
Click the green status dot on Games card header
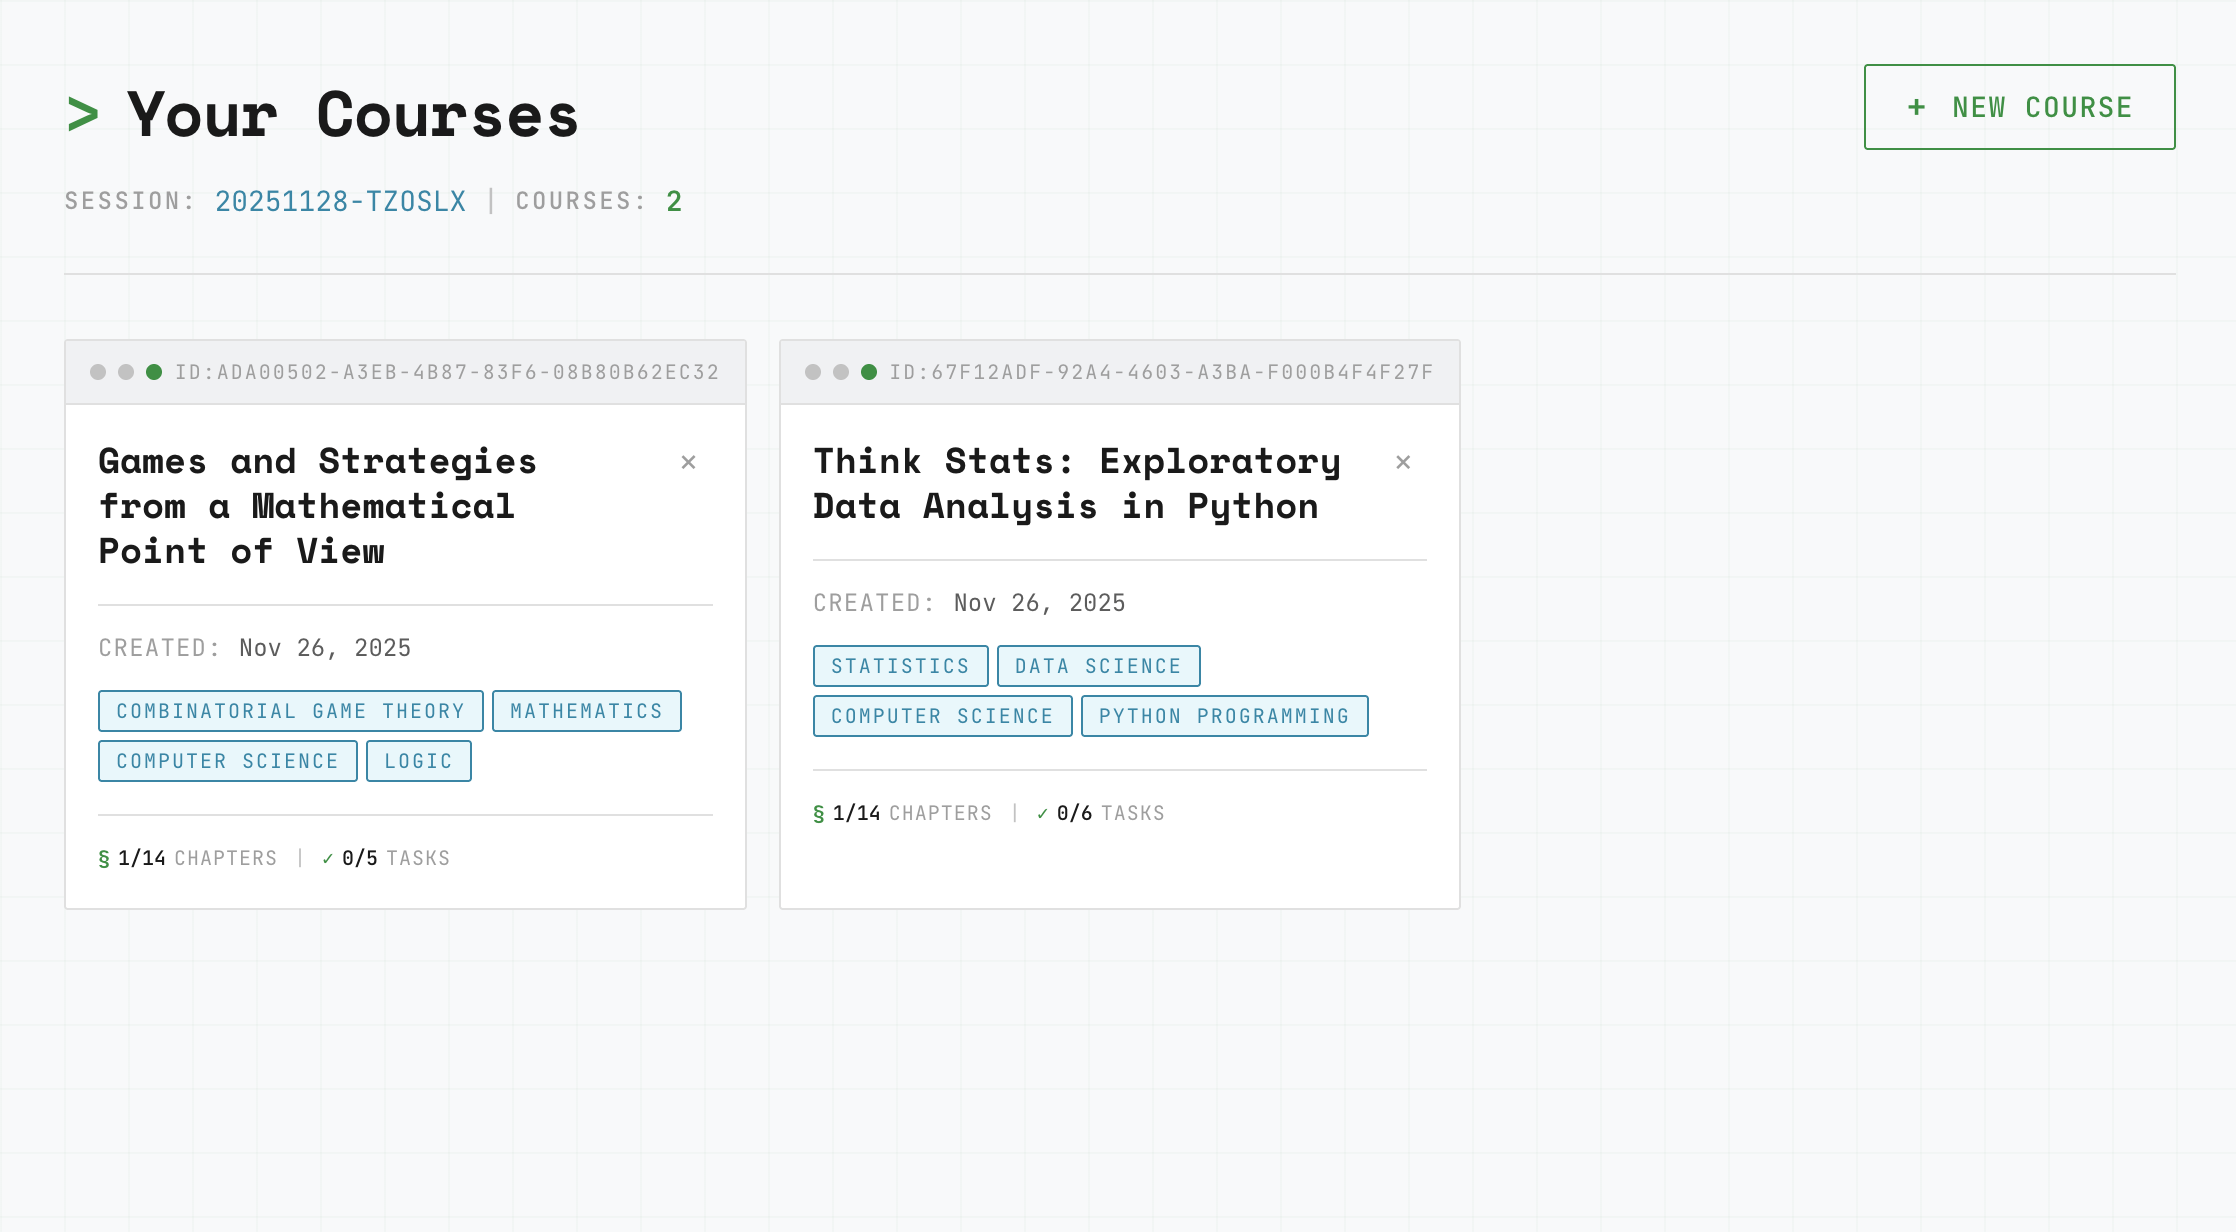[152, 371]
